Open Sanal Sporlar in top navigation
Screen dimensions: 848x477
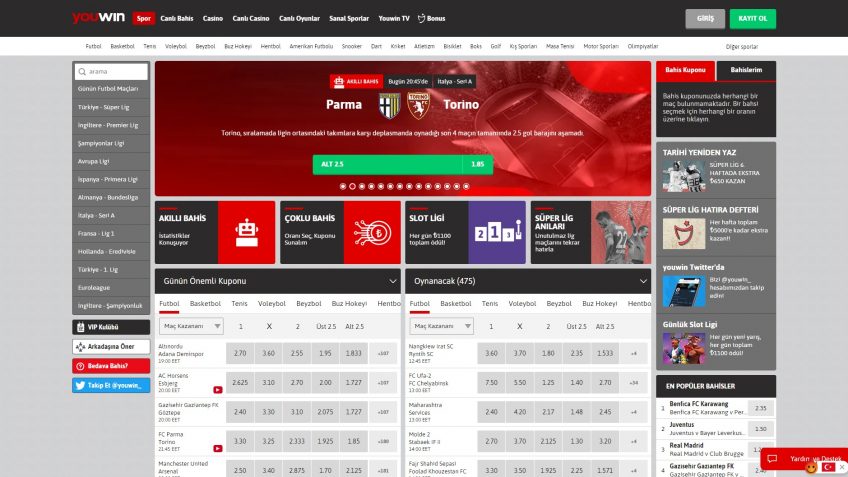pos(349,18)
